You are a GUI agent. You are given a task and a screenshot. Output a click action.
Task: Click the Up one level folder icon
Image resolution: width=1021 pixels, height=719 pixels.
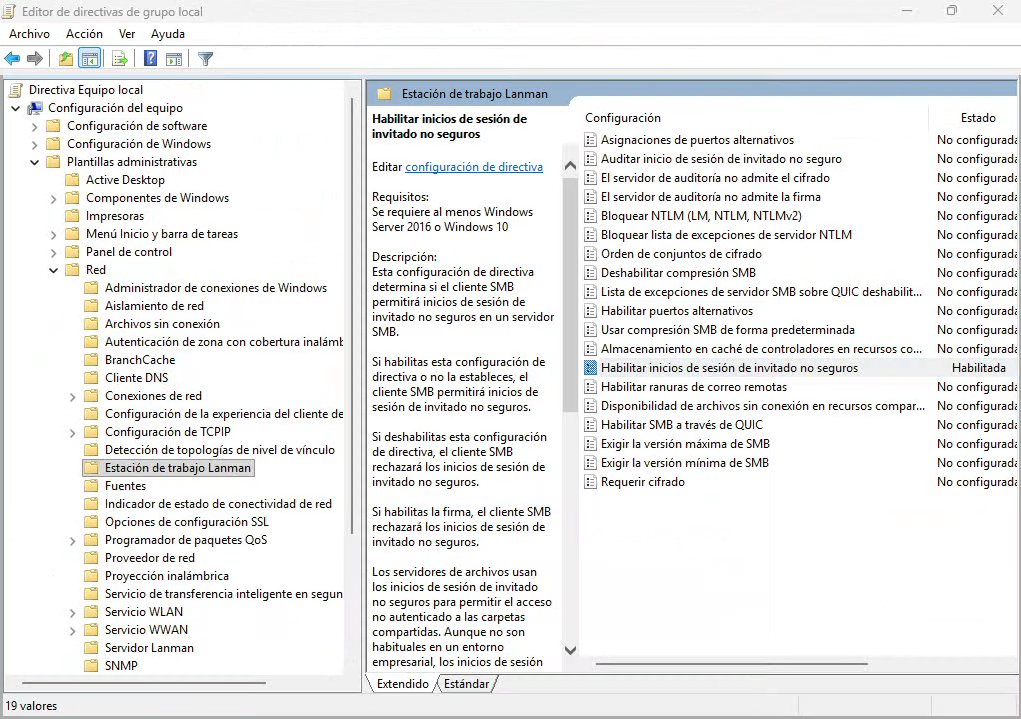tap(66, 59)
